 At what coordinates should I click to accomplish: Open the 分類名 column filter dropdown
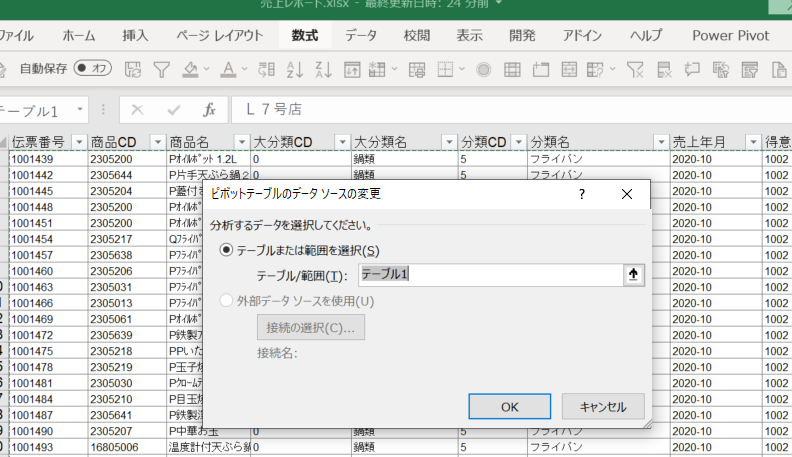(661, 142)
